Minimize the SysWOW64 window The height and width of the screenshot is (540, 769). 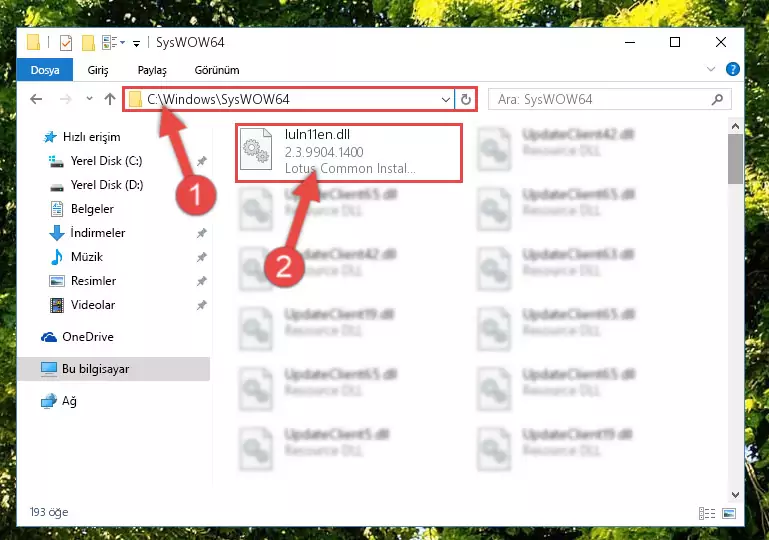click(x=630, y=43)
